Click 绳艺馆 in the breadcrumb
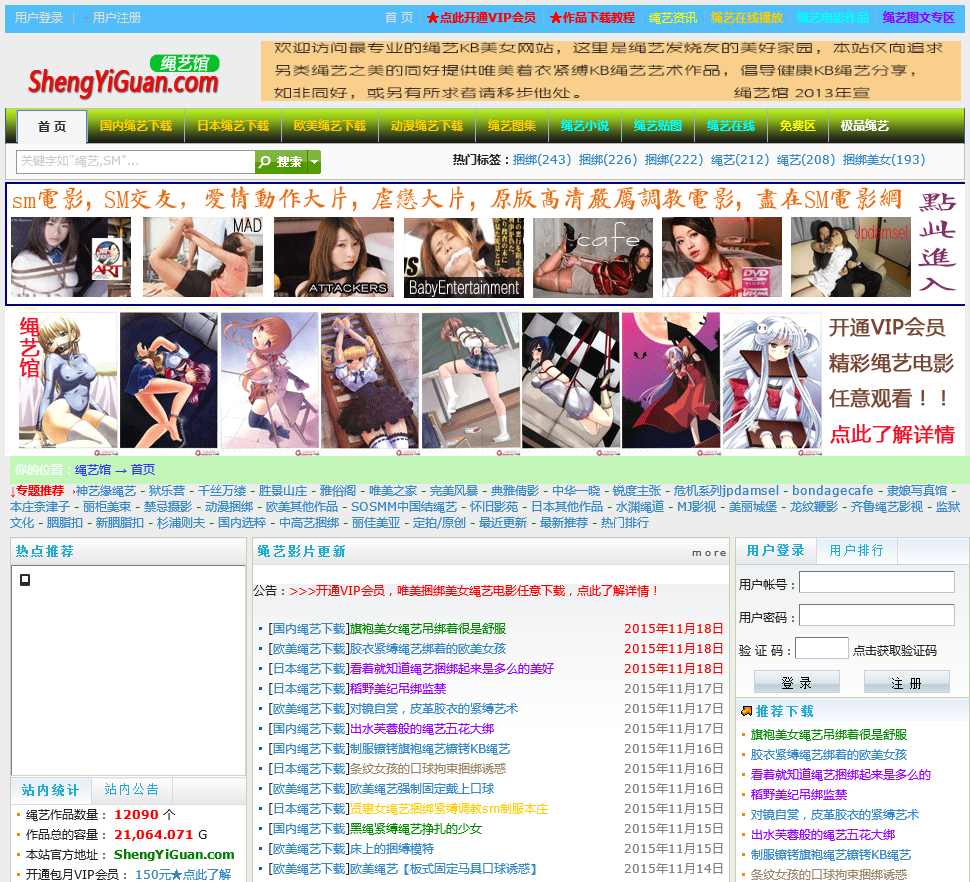This screenshot has width=970, height=882. click(x=93, y=470)
